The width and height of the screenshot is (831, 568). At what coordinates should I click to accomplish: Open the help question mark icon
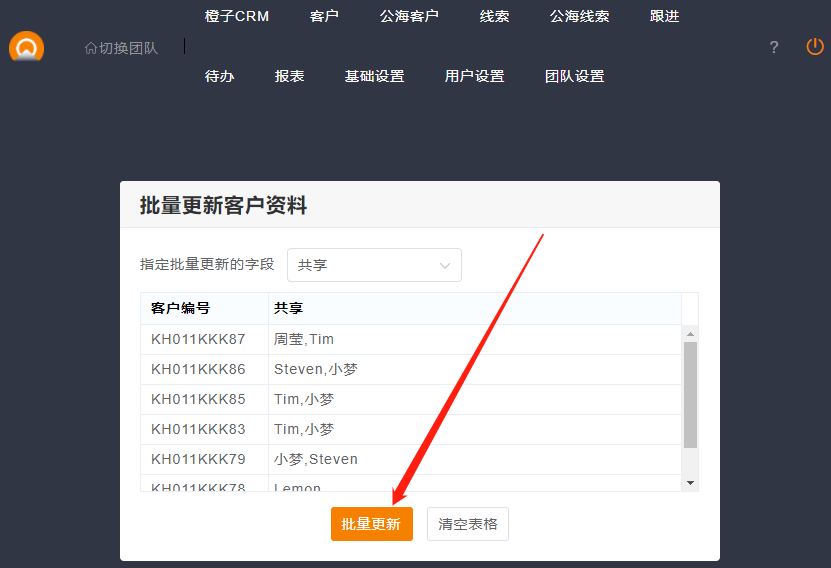(x=773, y=47)
